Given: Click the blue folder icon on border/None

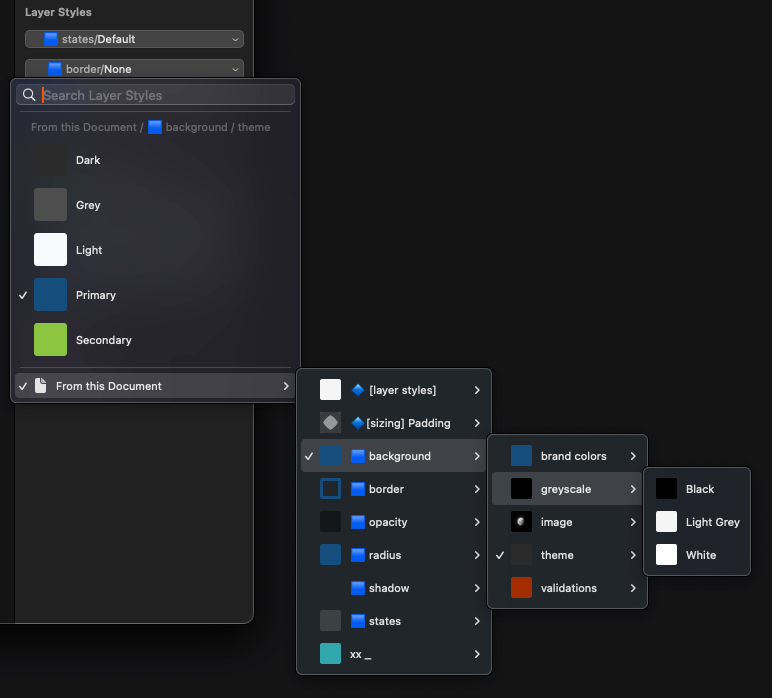Looking at the screenshot, I should (x=55, y=69).
